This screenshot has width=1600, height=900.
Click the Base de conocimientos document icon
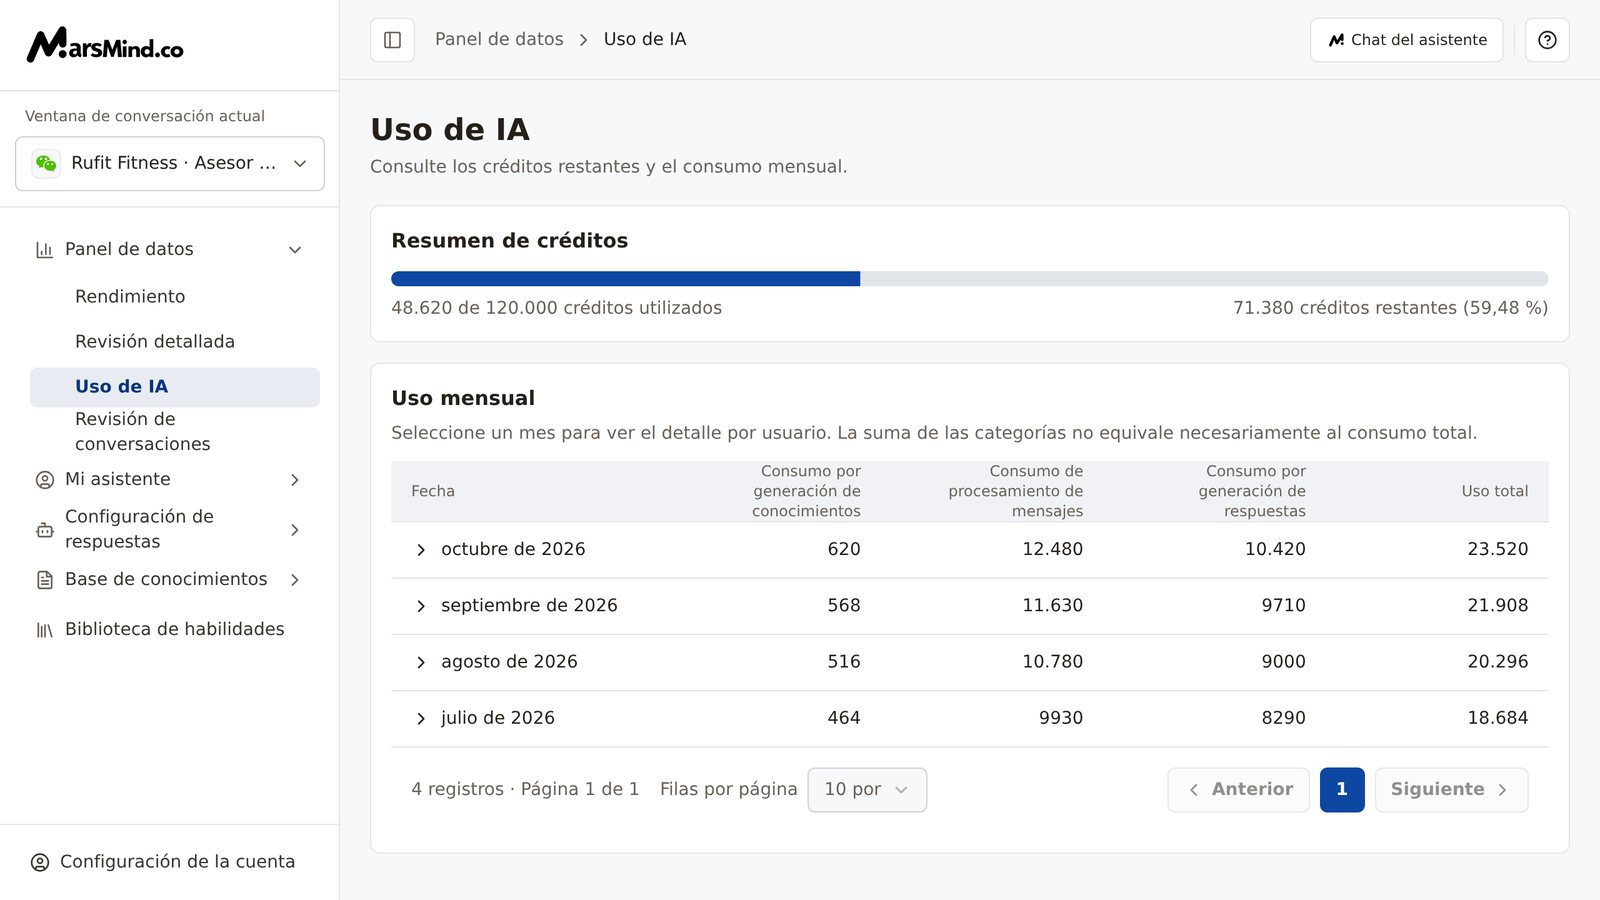[x=44, y=580]
